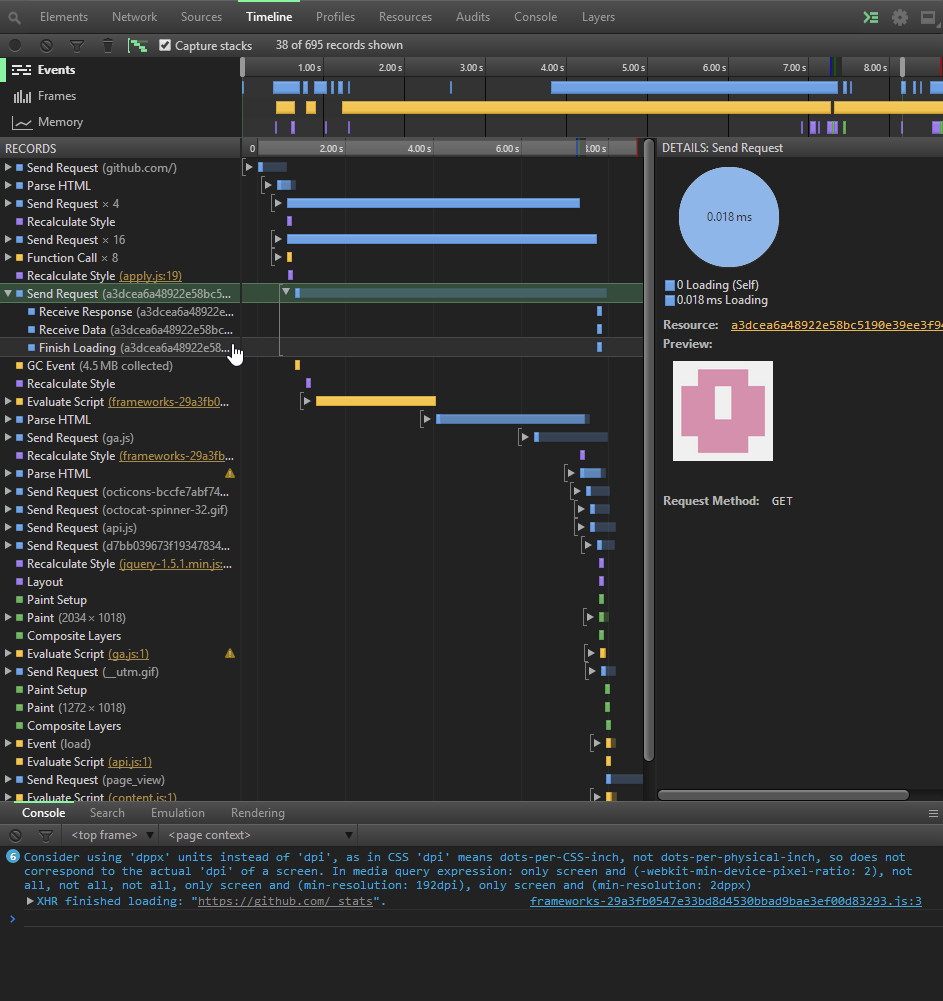Open the apply.js:19 source link
This screenshot has width=943, height=1001.
click(150, 276)
